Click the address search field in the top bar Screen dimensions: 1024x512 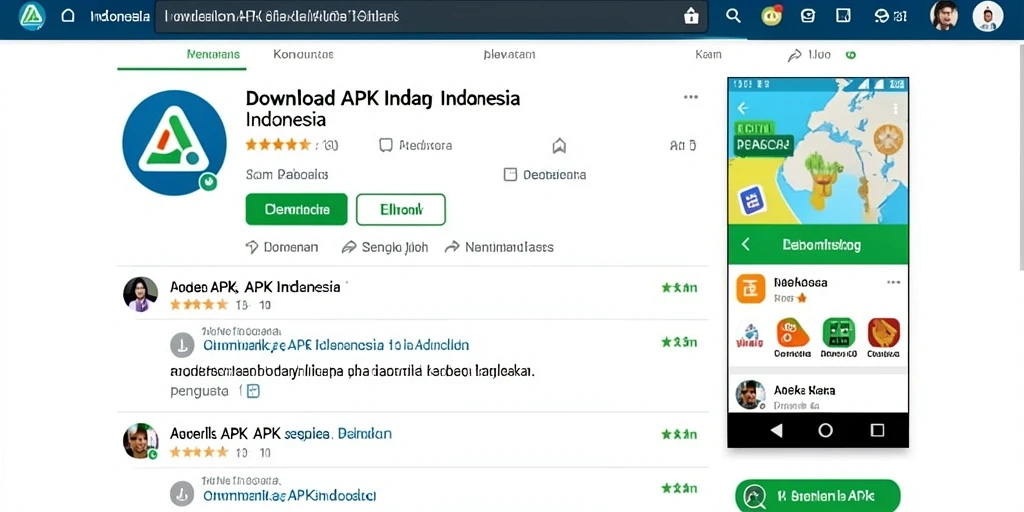pos(431,16)
